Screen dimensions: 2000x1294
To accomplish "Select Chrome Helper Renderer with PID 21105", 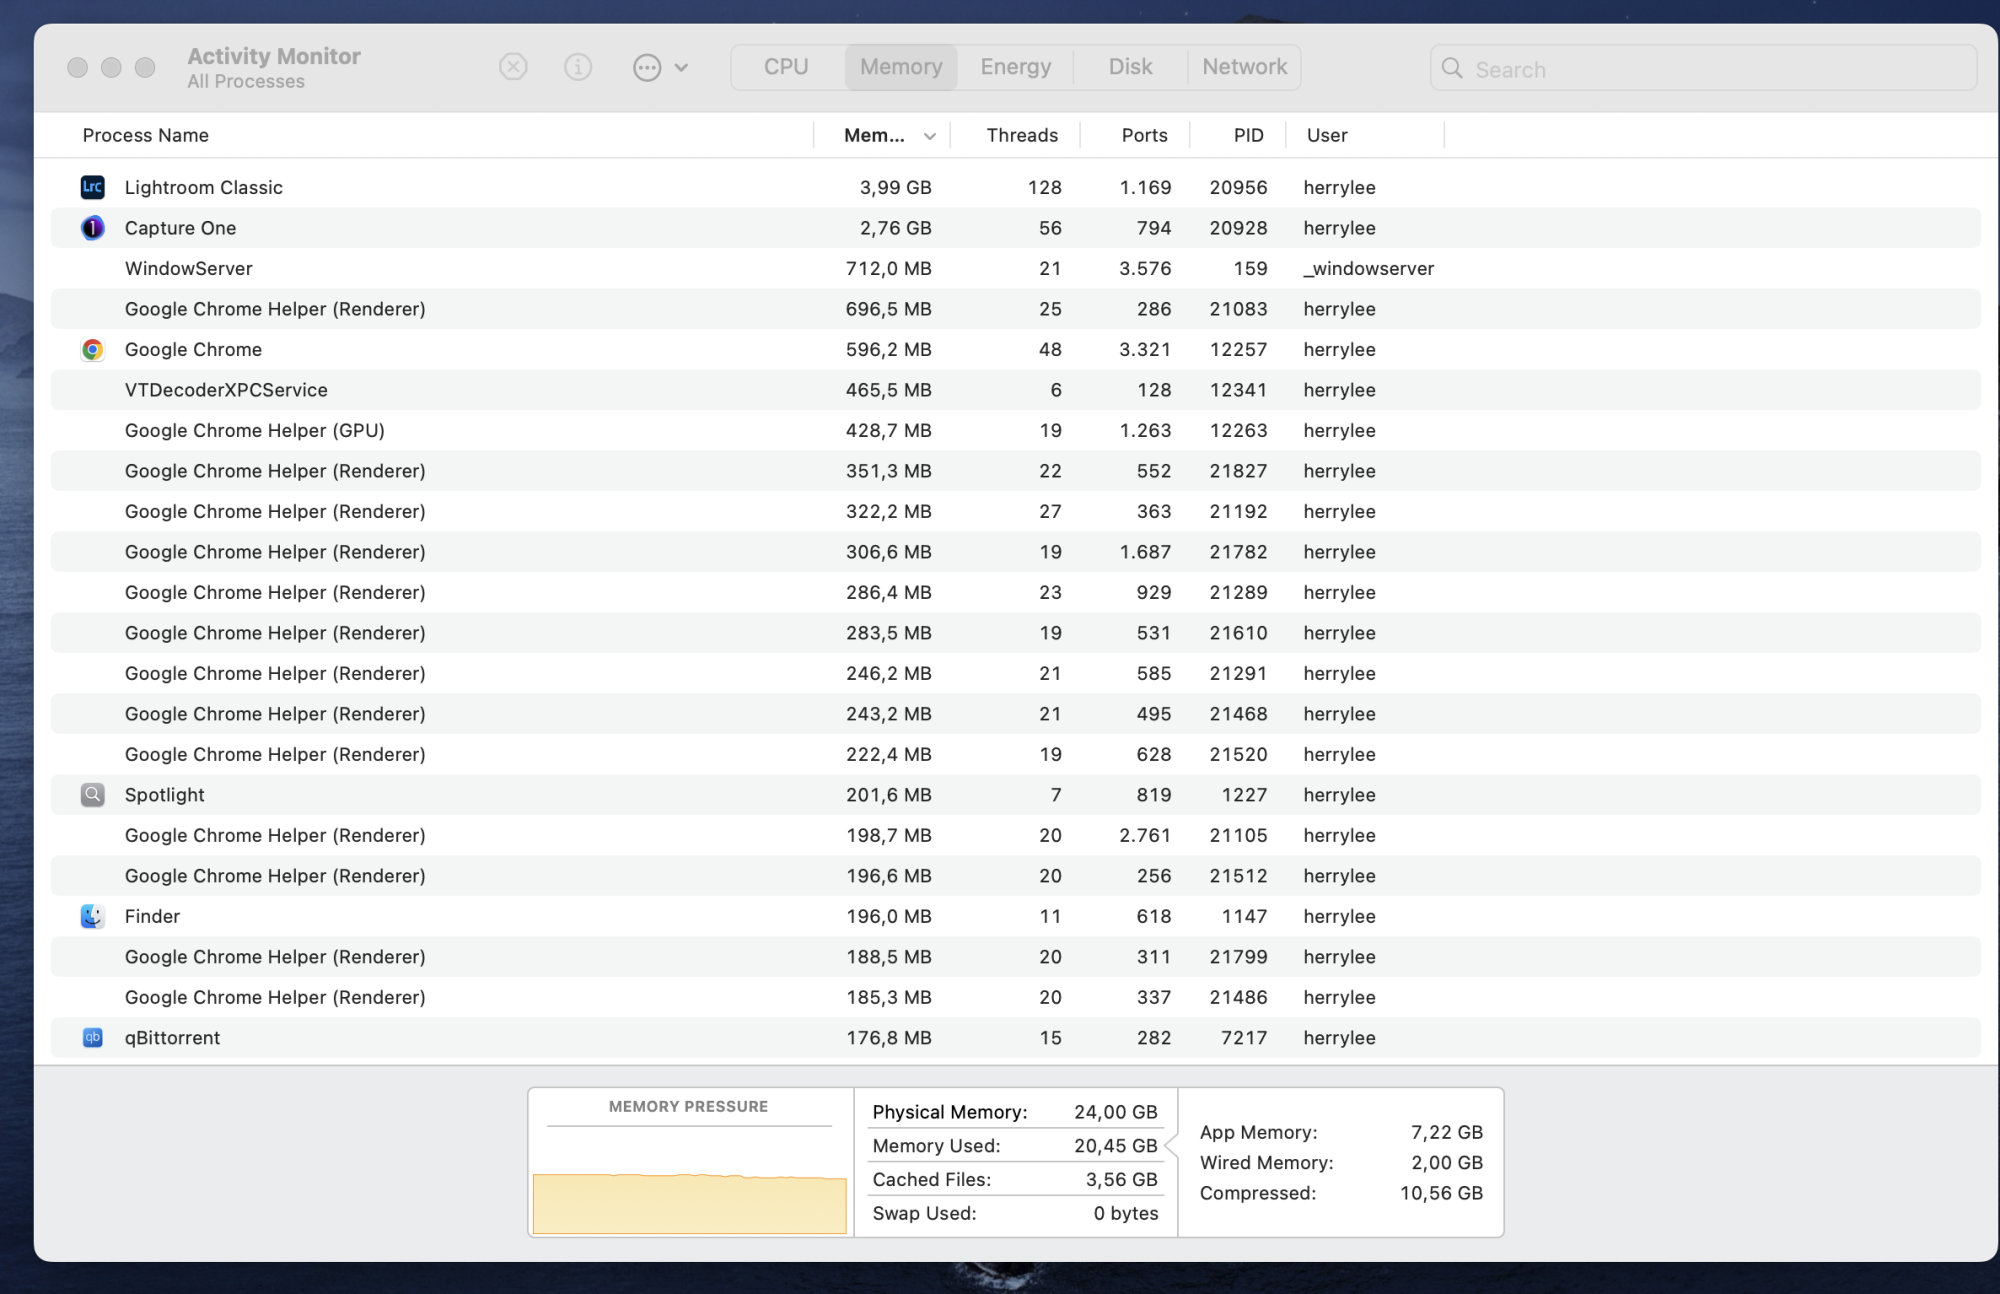I will pyautogui.click(x=1015, y=835).
